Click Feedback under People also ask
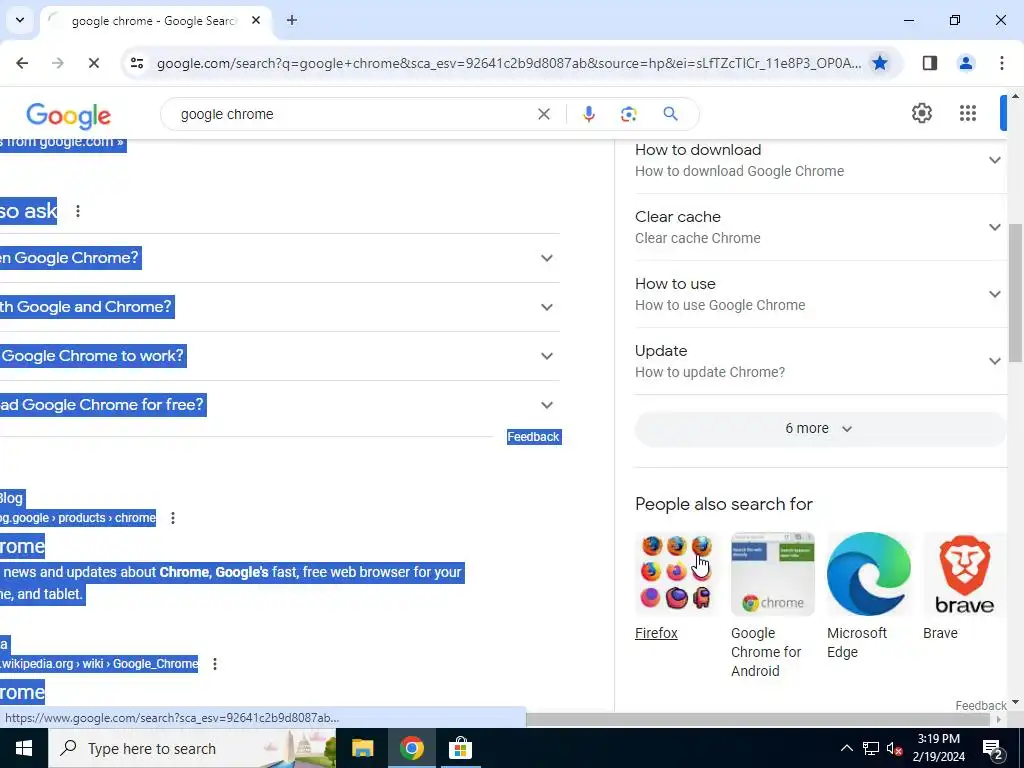The height and width of the screenshot is (768, 1024). point(534,437)
